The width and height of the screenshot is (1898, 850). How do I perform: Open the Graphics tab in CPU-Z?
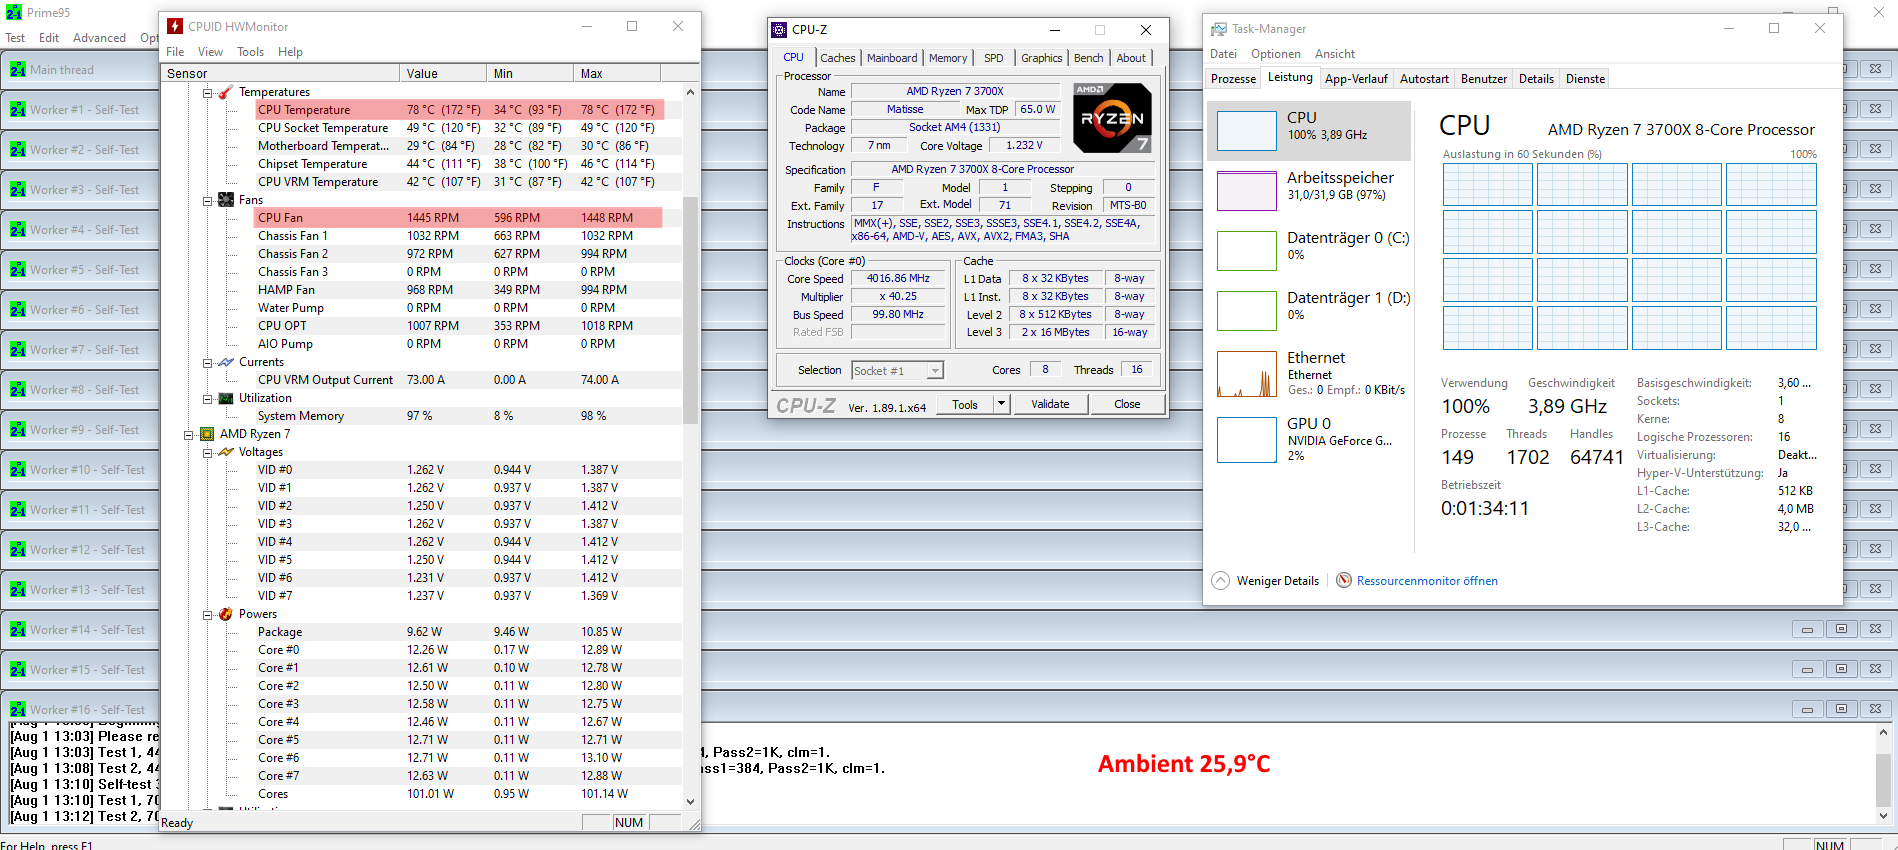(1042, 58)
